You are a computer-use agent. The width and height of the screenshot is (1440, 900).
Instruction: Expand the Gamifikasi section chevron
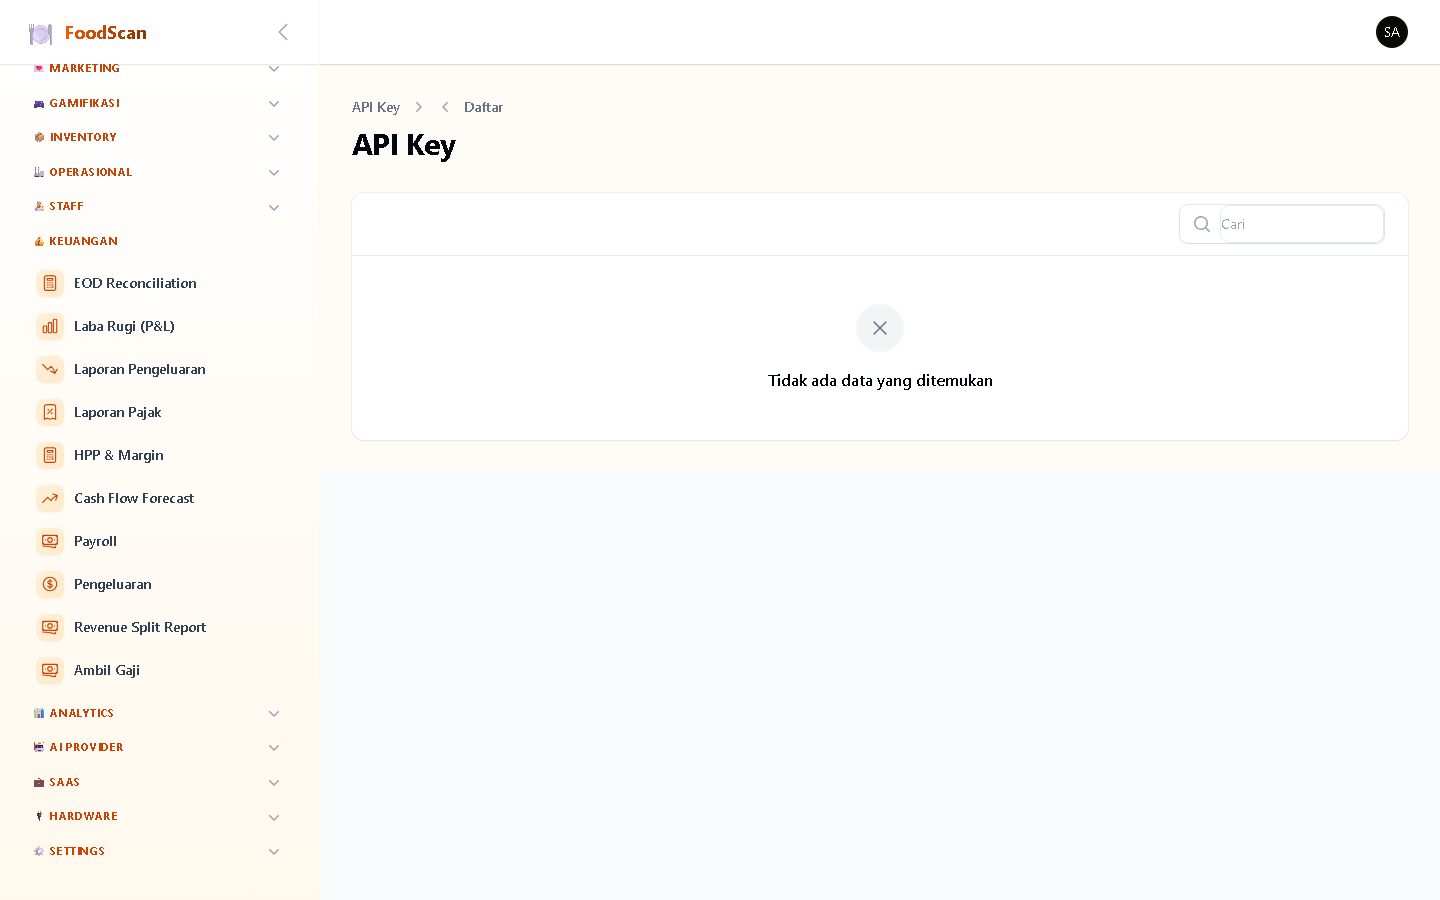(274, 104)
